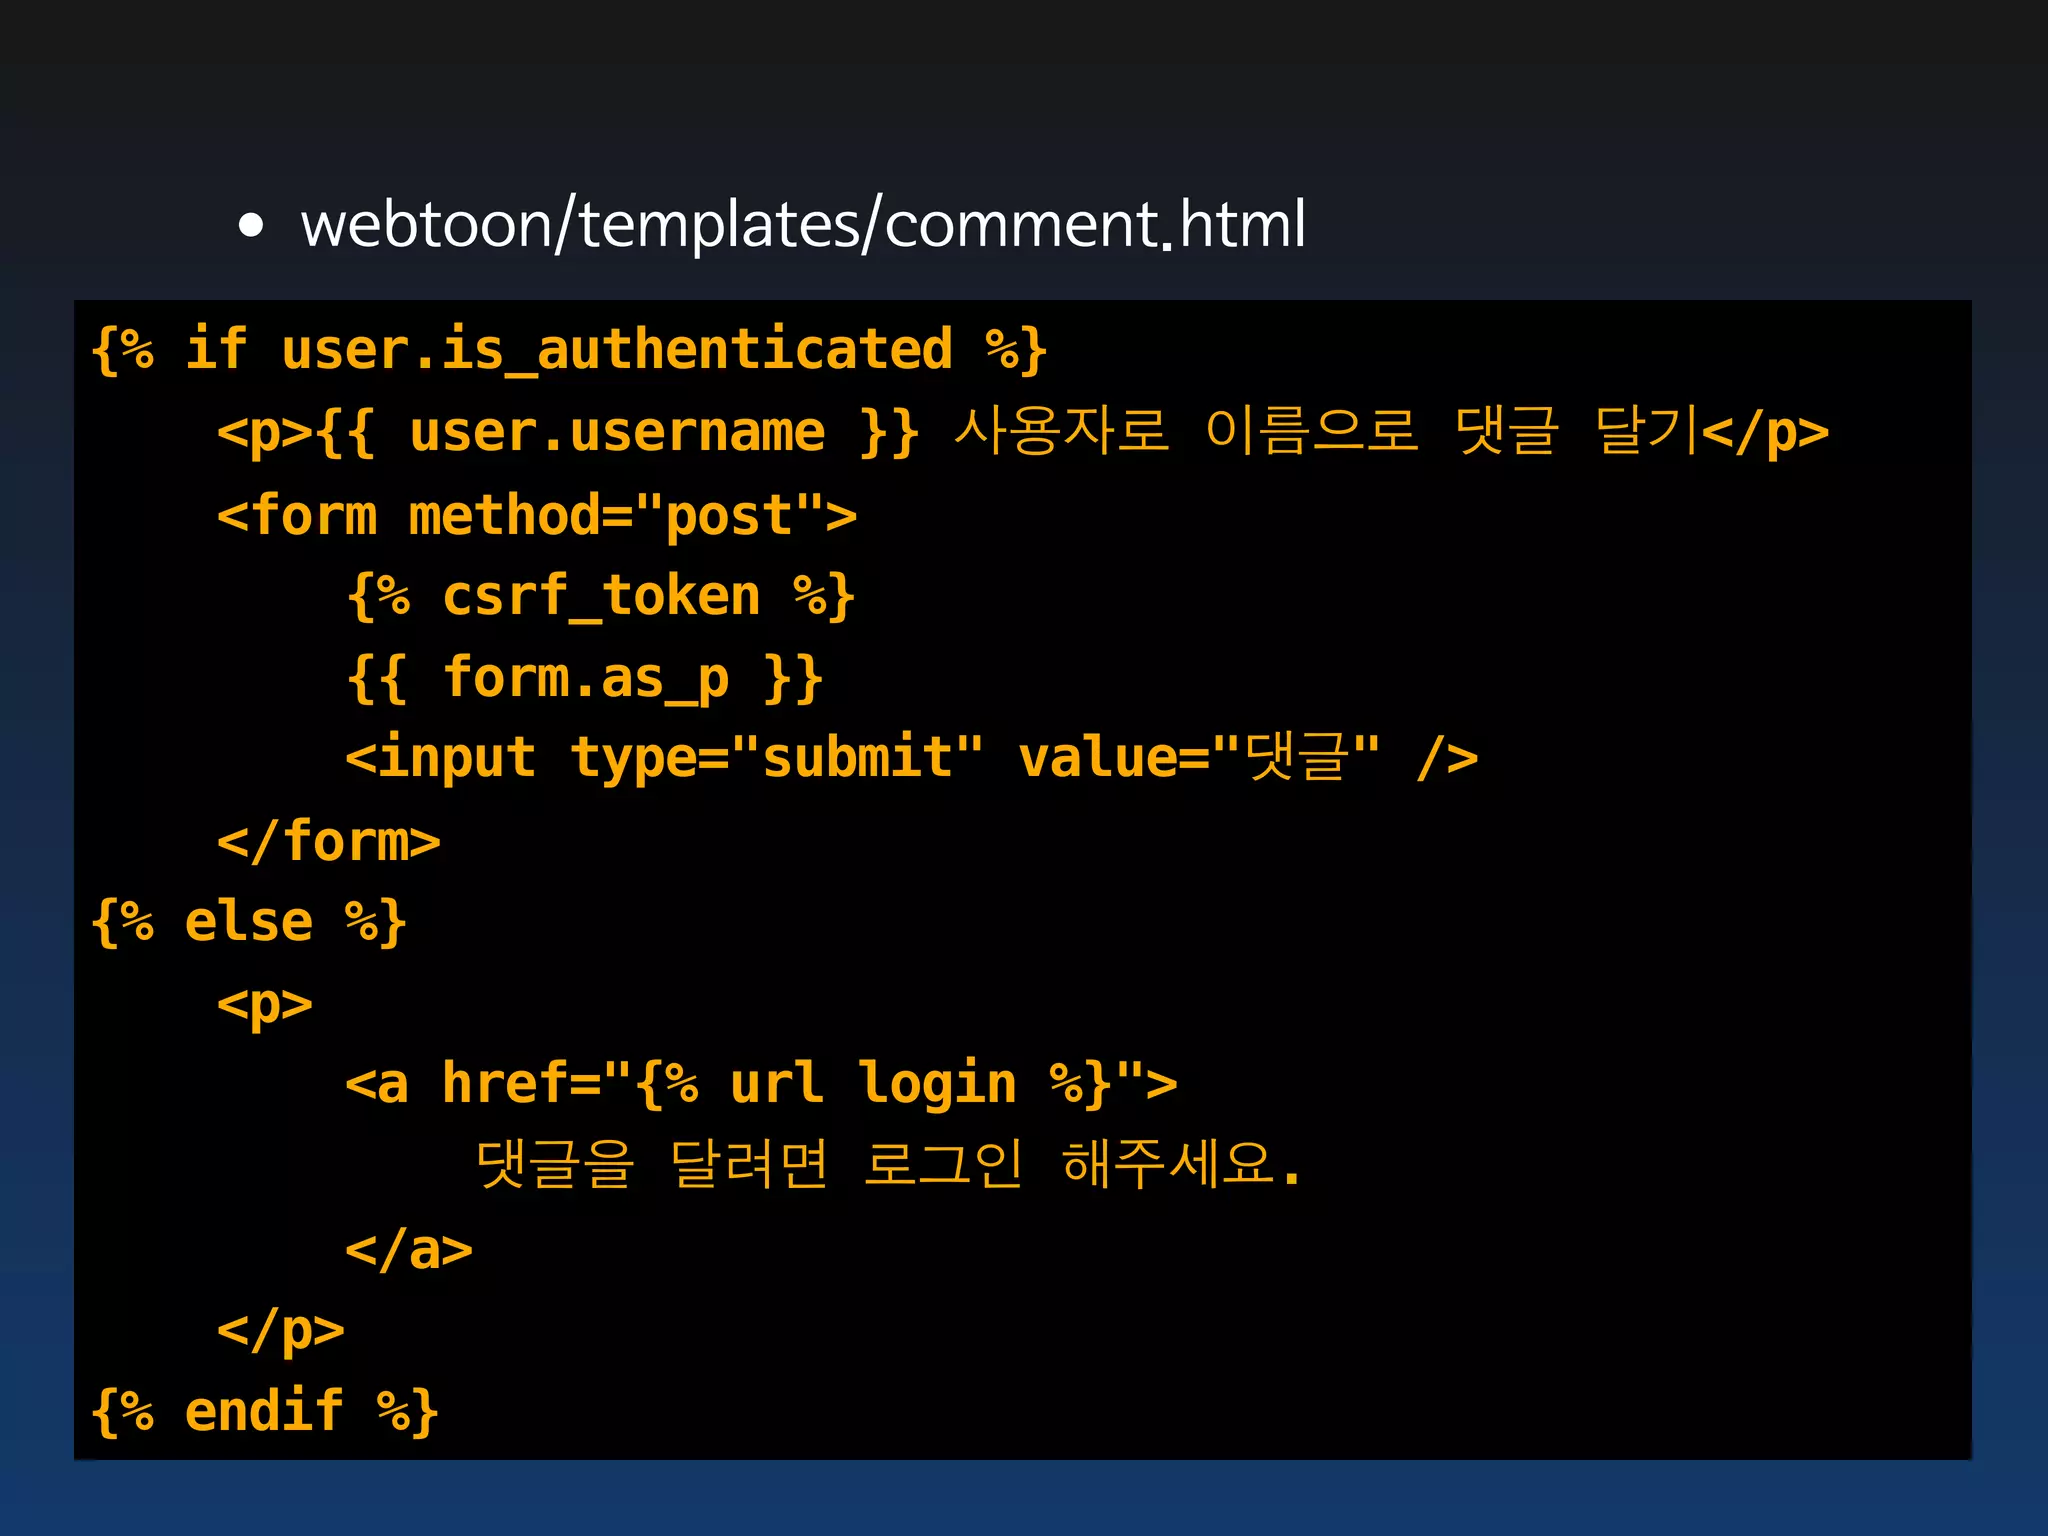
Task: Click the '</a>' closing tag
Action: 409,1250
